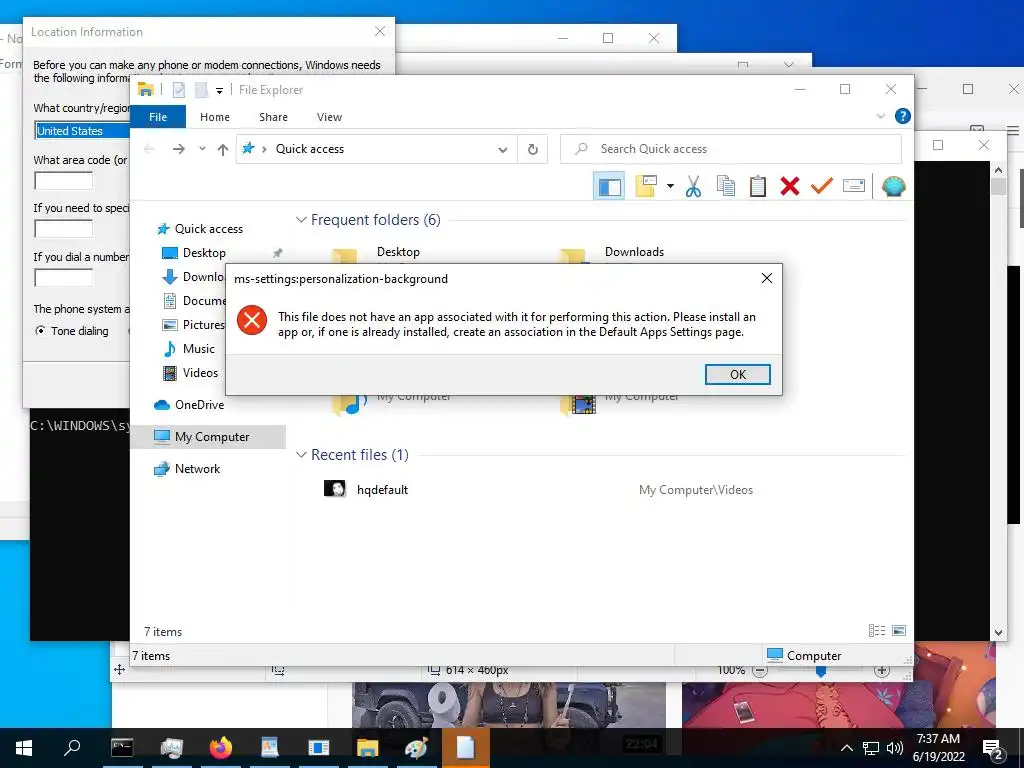The height and width of the screenshot is (768, 1024).
Task: Open Command Prompt from the taskbar
Action: [x=122, y=747]
